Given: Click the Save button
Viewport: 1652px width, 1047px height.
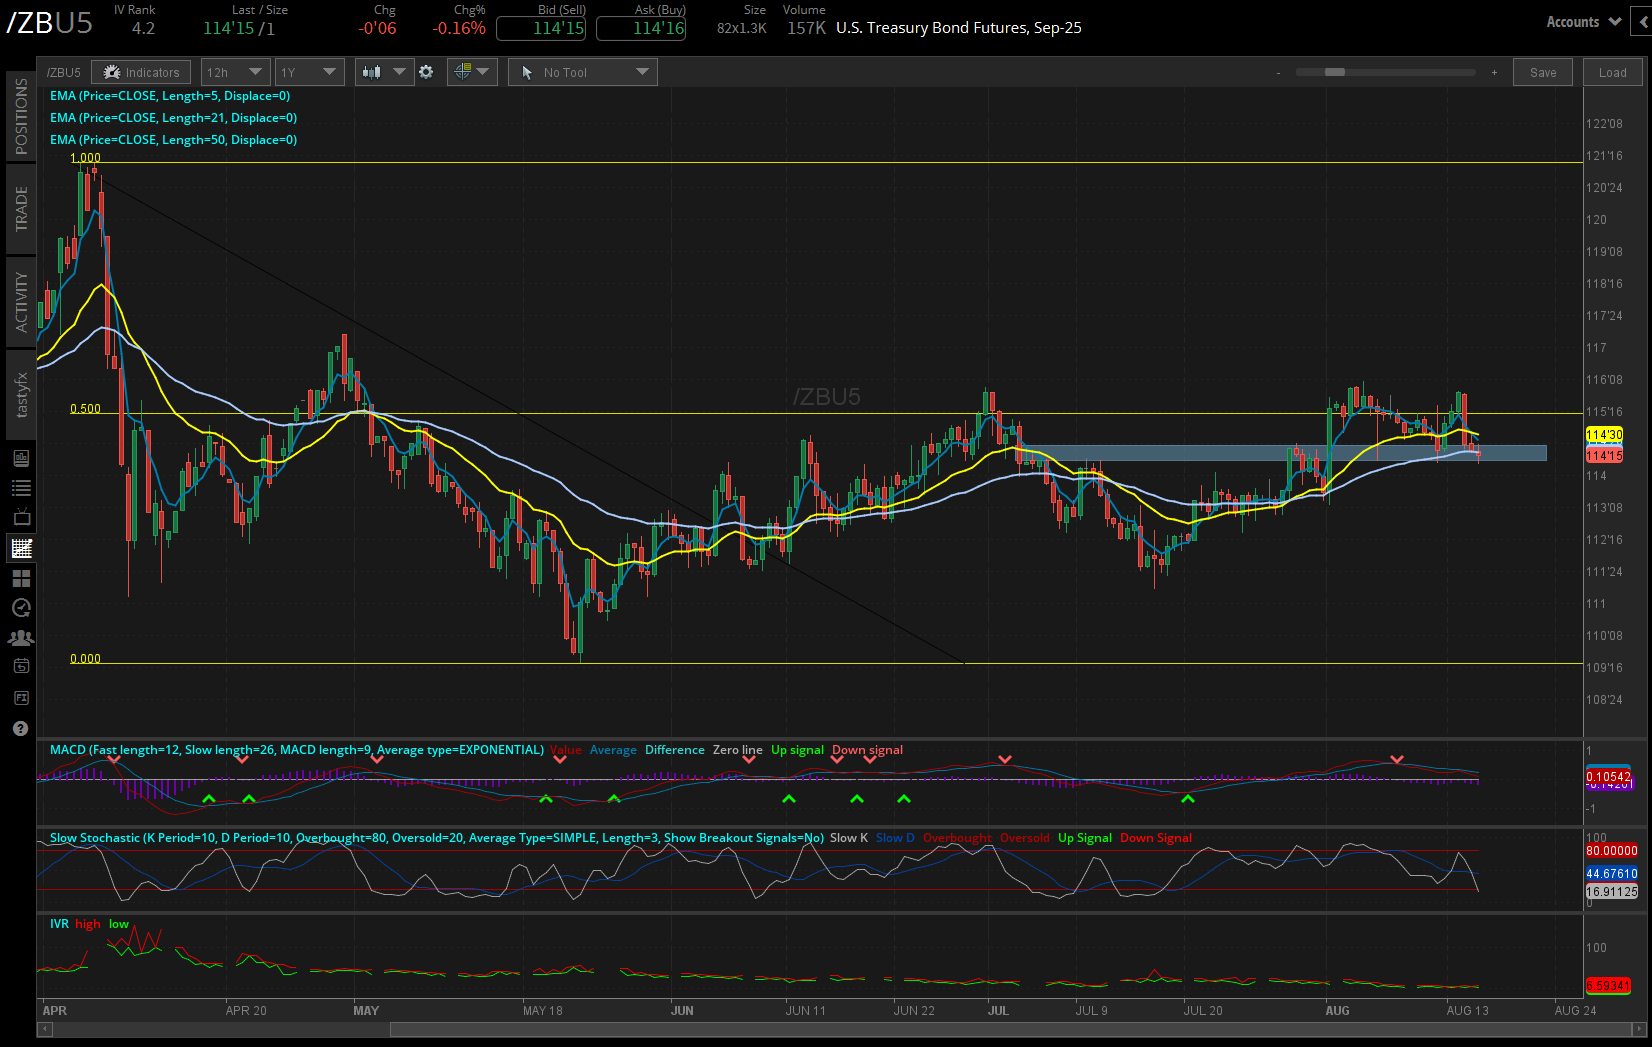Looking at the screenshot, I should [x=1543, y=72].
